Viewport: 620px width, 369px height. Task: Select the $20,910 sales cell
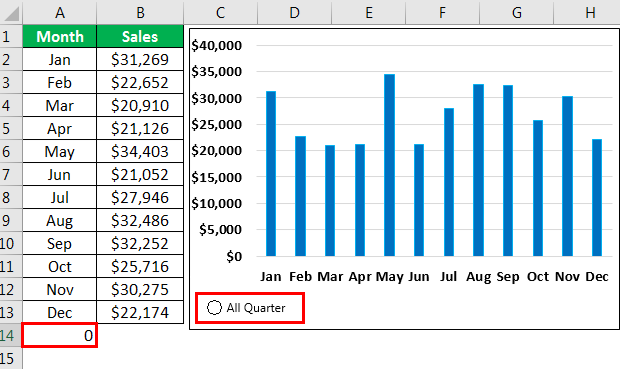tap(140, 105)
